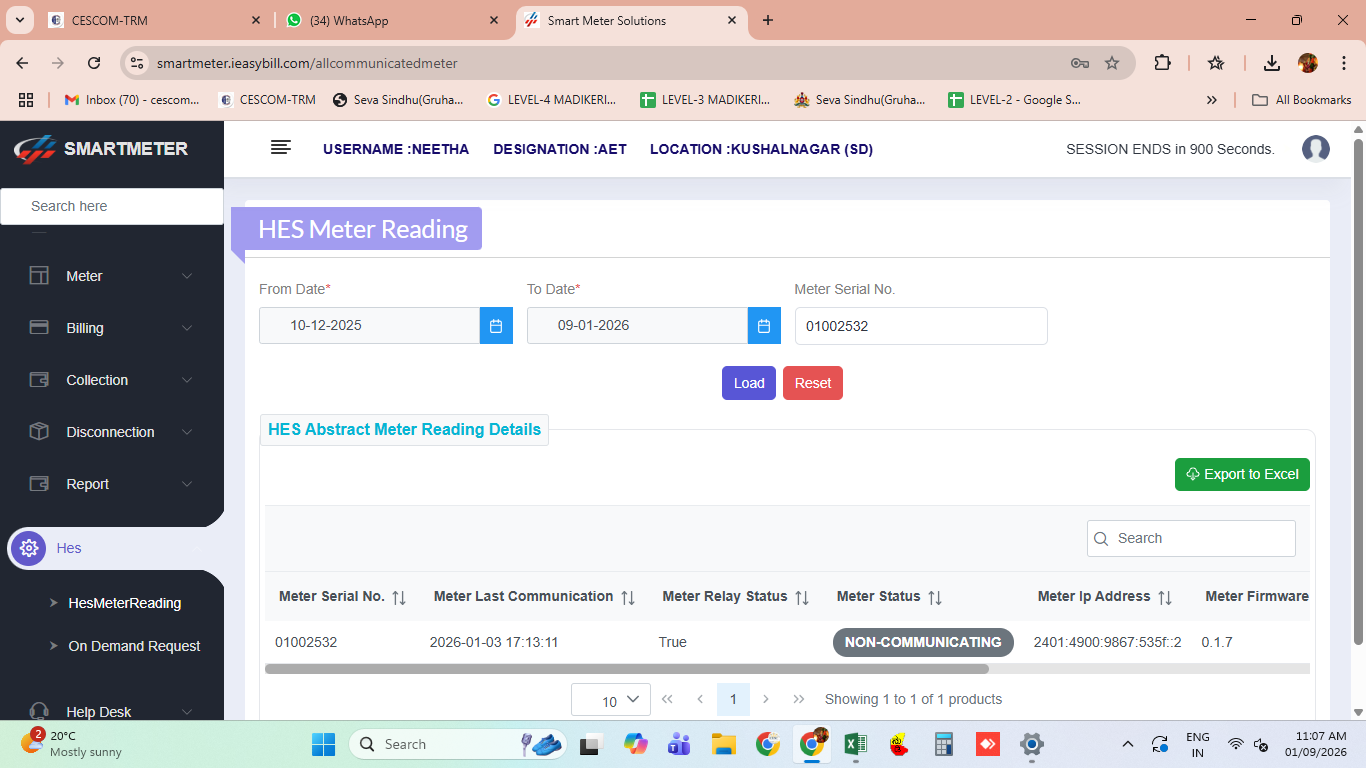Open the browser Extensions puzzle icon
This screenshot has width=1366, height=768.
pos(1162,63)
